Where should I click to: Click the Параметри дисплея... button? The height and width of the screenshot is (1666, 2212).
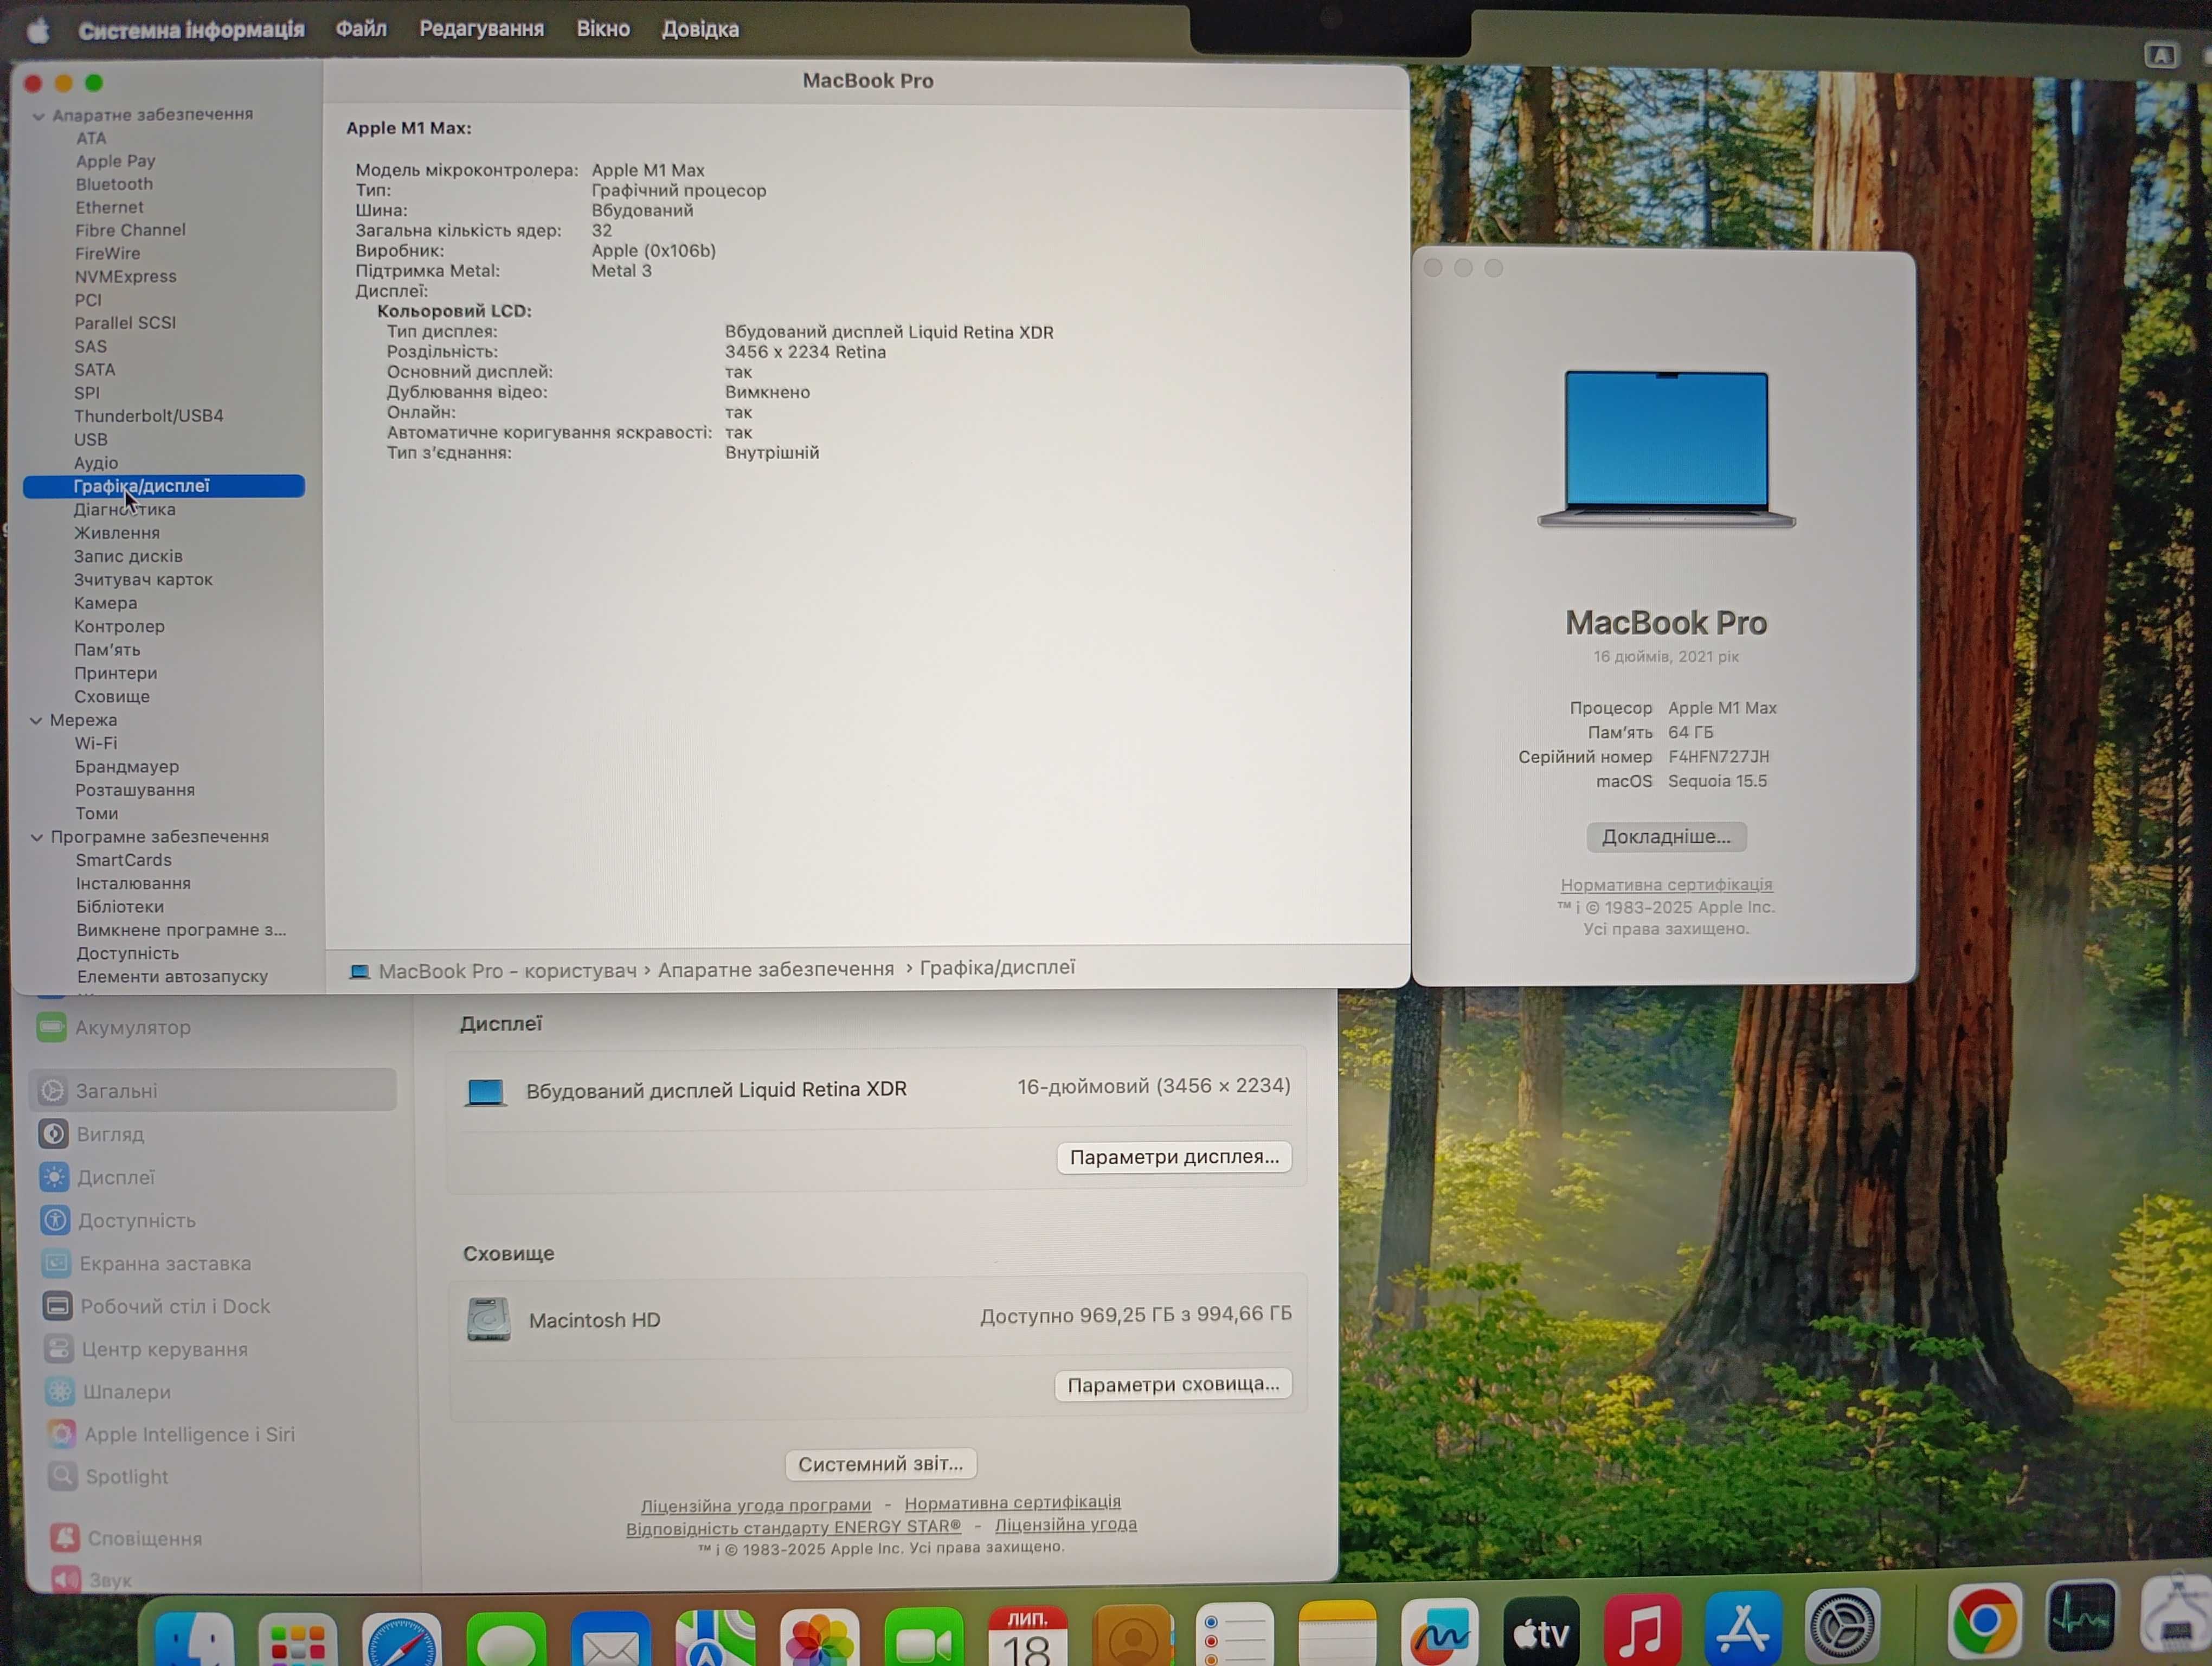1174,1157
